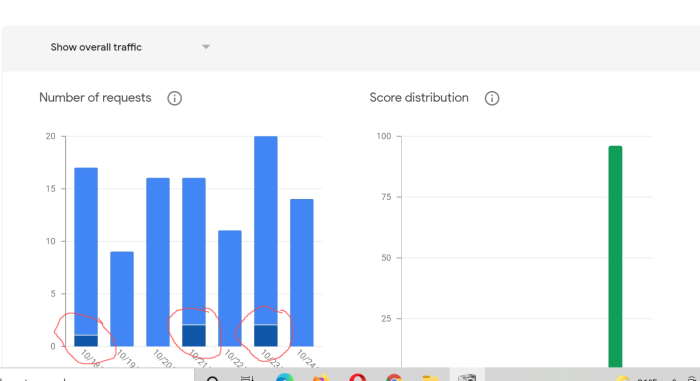Image resolution: width=700 pixels, height=381 pixels.
Task: Open Opera browser from taskbar
Action: [358, 377]
